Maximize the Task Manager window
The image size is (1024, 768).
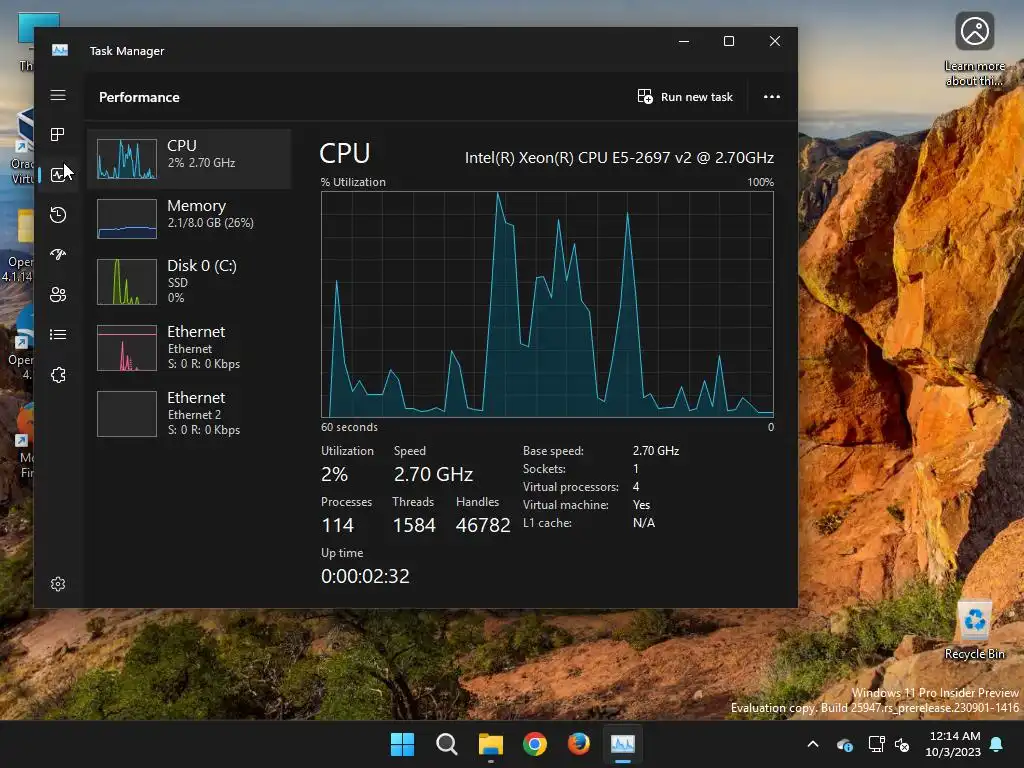pos(729,41)
